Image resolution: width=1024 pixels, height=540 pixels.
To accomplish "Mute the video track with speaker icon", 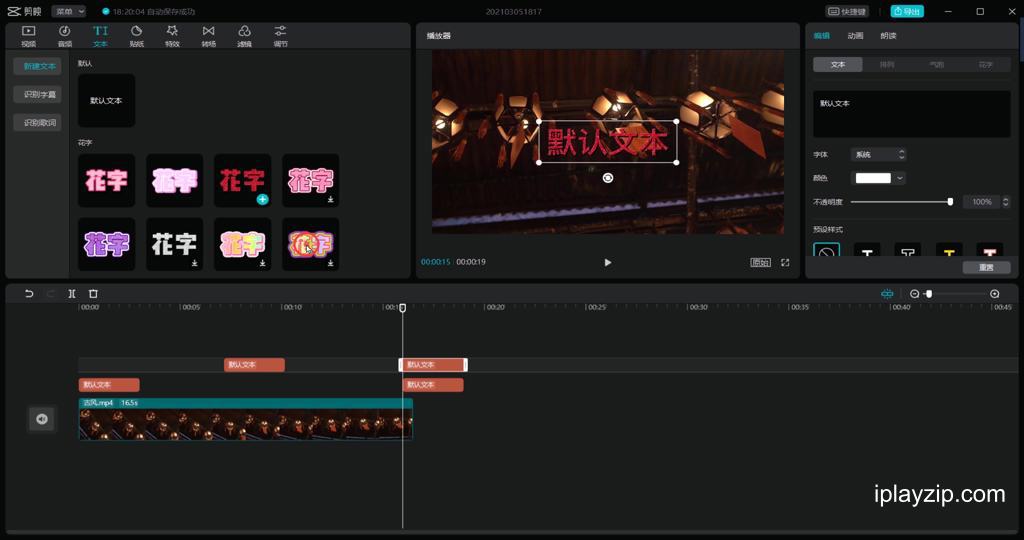I will (x=42, y=419).
